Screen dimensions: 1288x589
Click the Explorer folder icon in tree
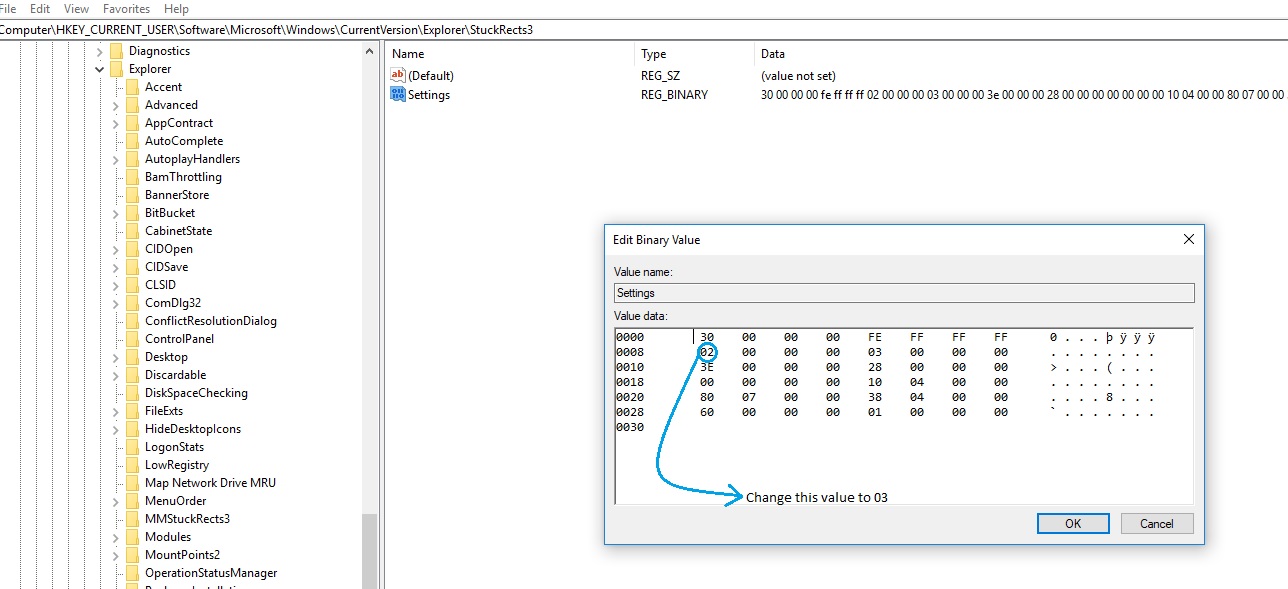tap(116, 69)
